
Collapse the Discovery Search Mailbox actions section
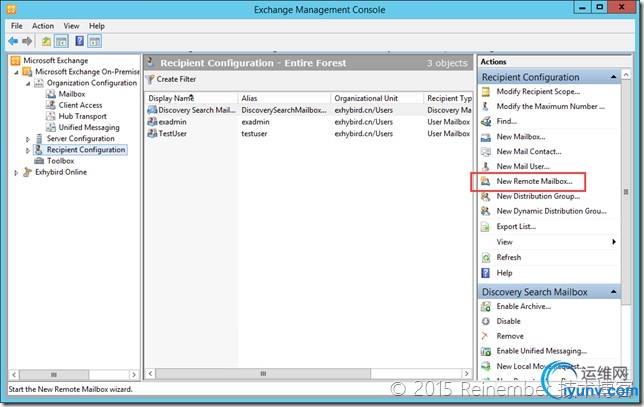point(613,292)
